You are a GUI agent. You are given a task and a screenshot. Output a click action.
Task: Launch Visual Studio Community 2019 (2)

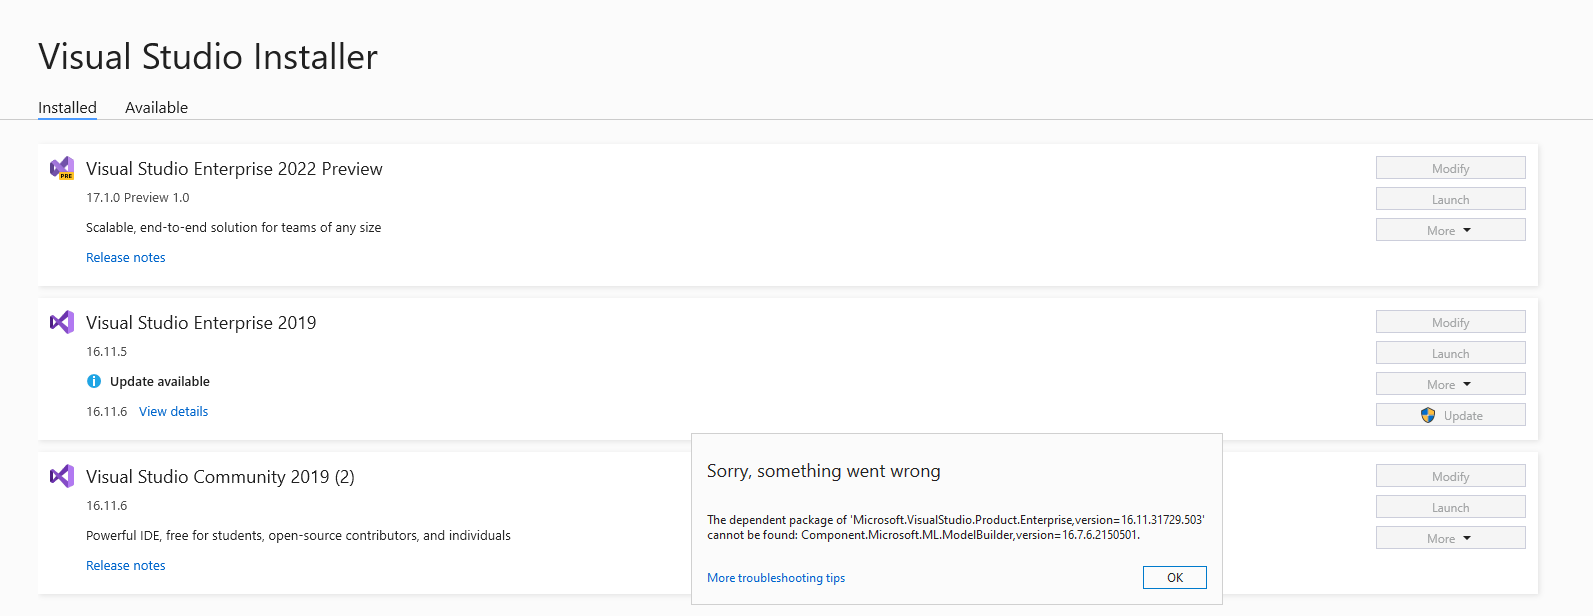[1450, 507]
